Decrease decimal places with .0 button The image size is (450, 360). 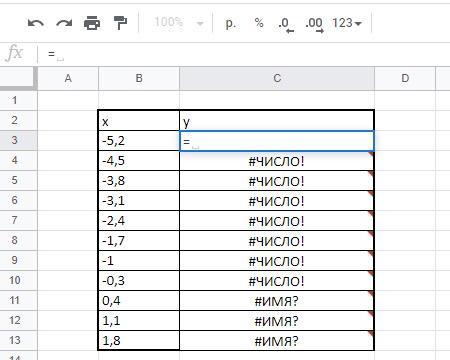[286, 25]
